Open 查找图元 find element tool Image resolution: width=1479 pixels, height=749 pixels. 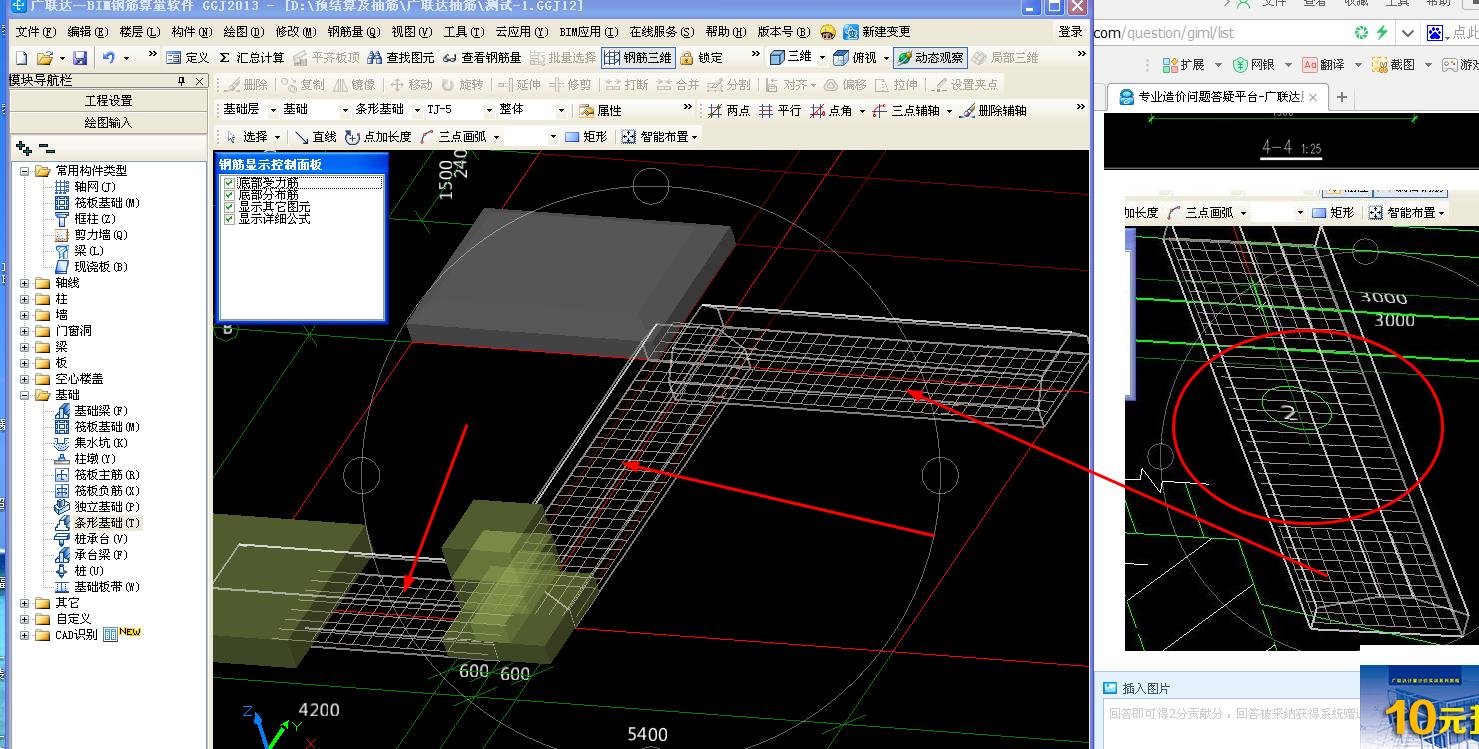point(401,58)
